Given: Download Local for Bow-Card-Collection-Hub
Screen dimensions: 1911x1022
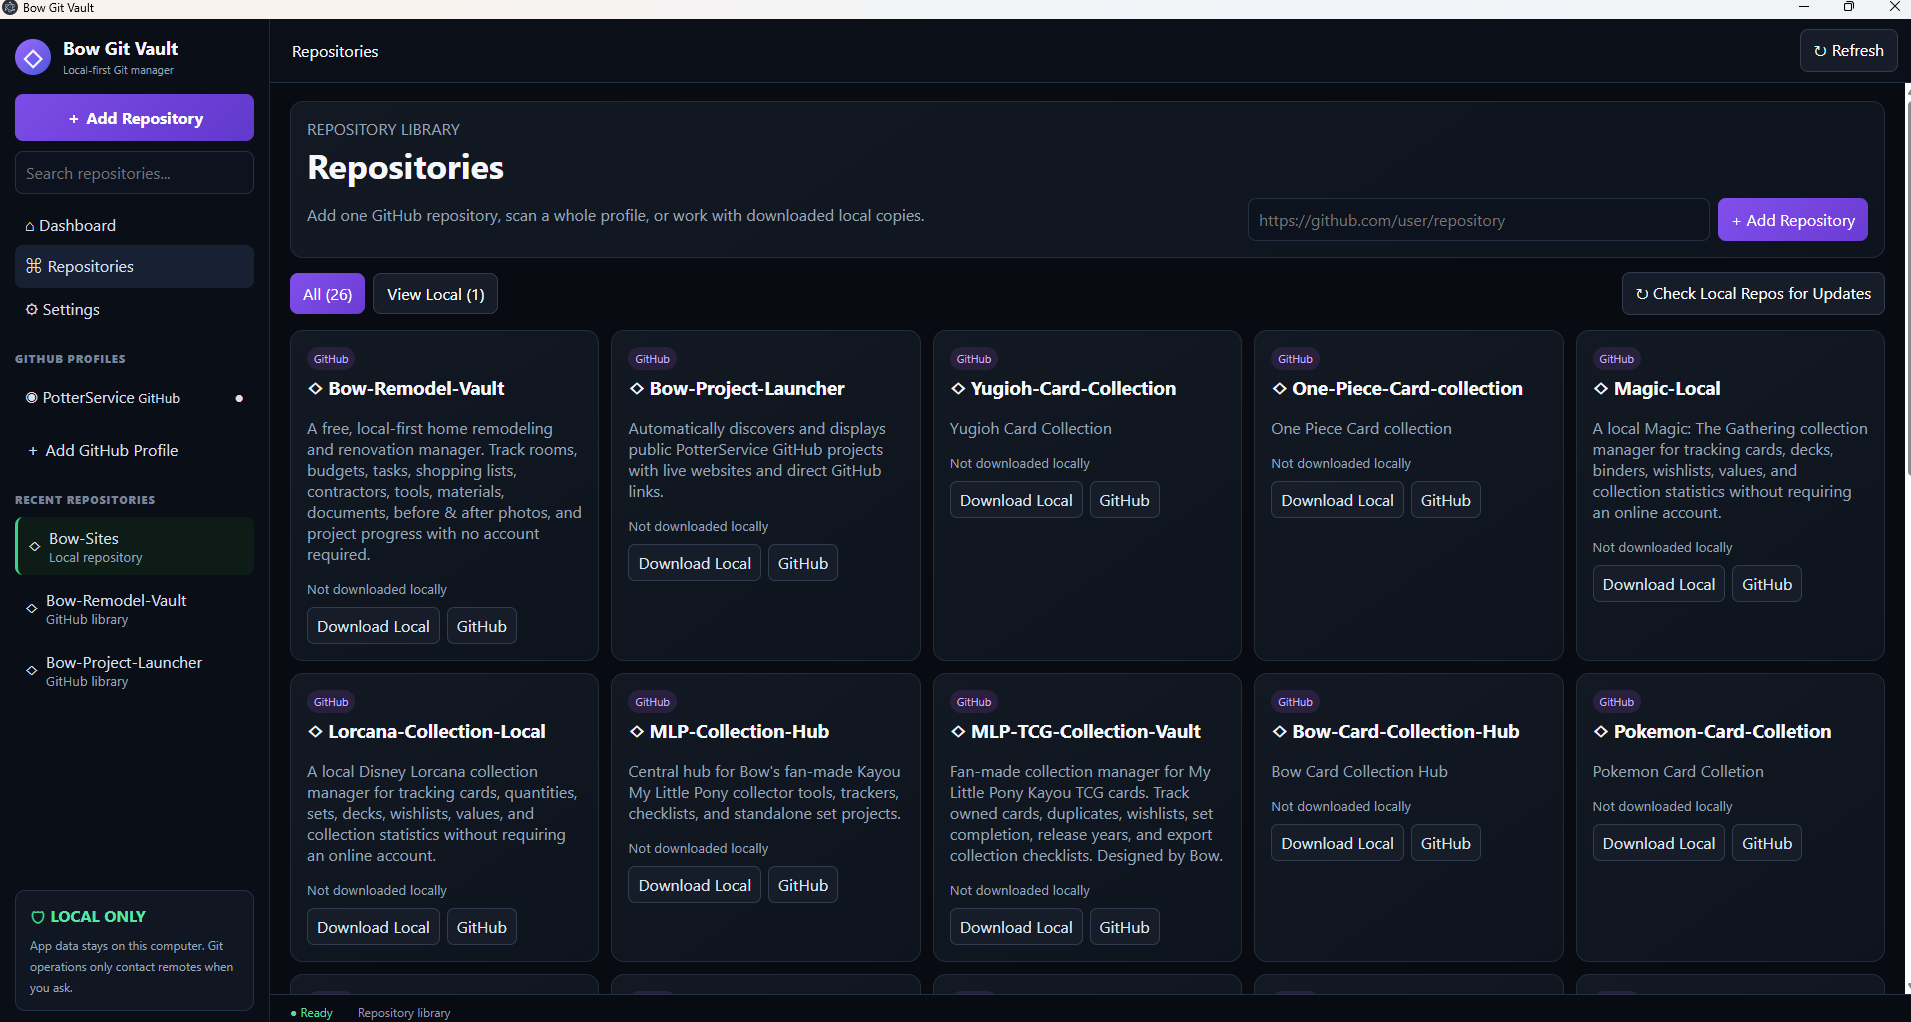Looking at the screenshot, I should click(x=1337, y=843).
